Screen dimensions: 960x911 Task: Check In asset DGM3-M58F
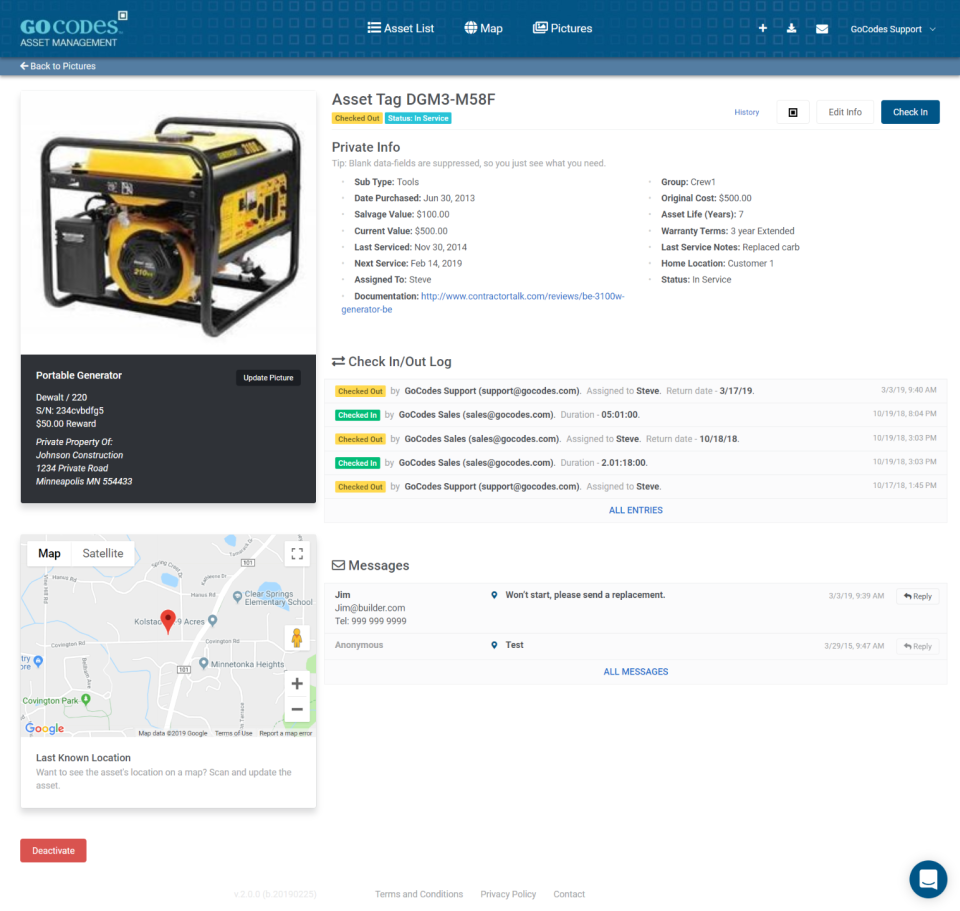[910, 111]
